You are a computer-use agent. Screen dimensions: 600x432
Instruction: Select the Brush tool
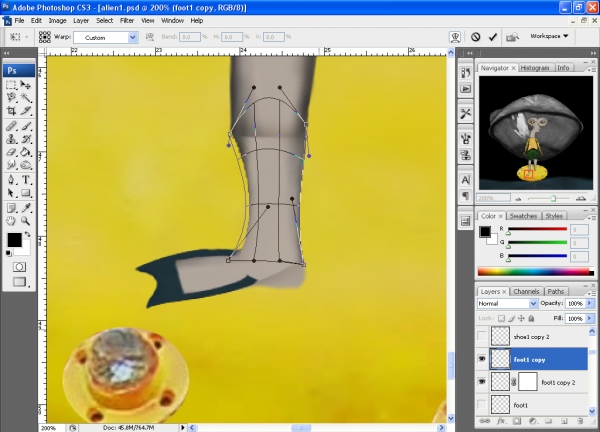coord(26,126)
